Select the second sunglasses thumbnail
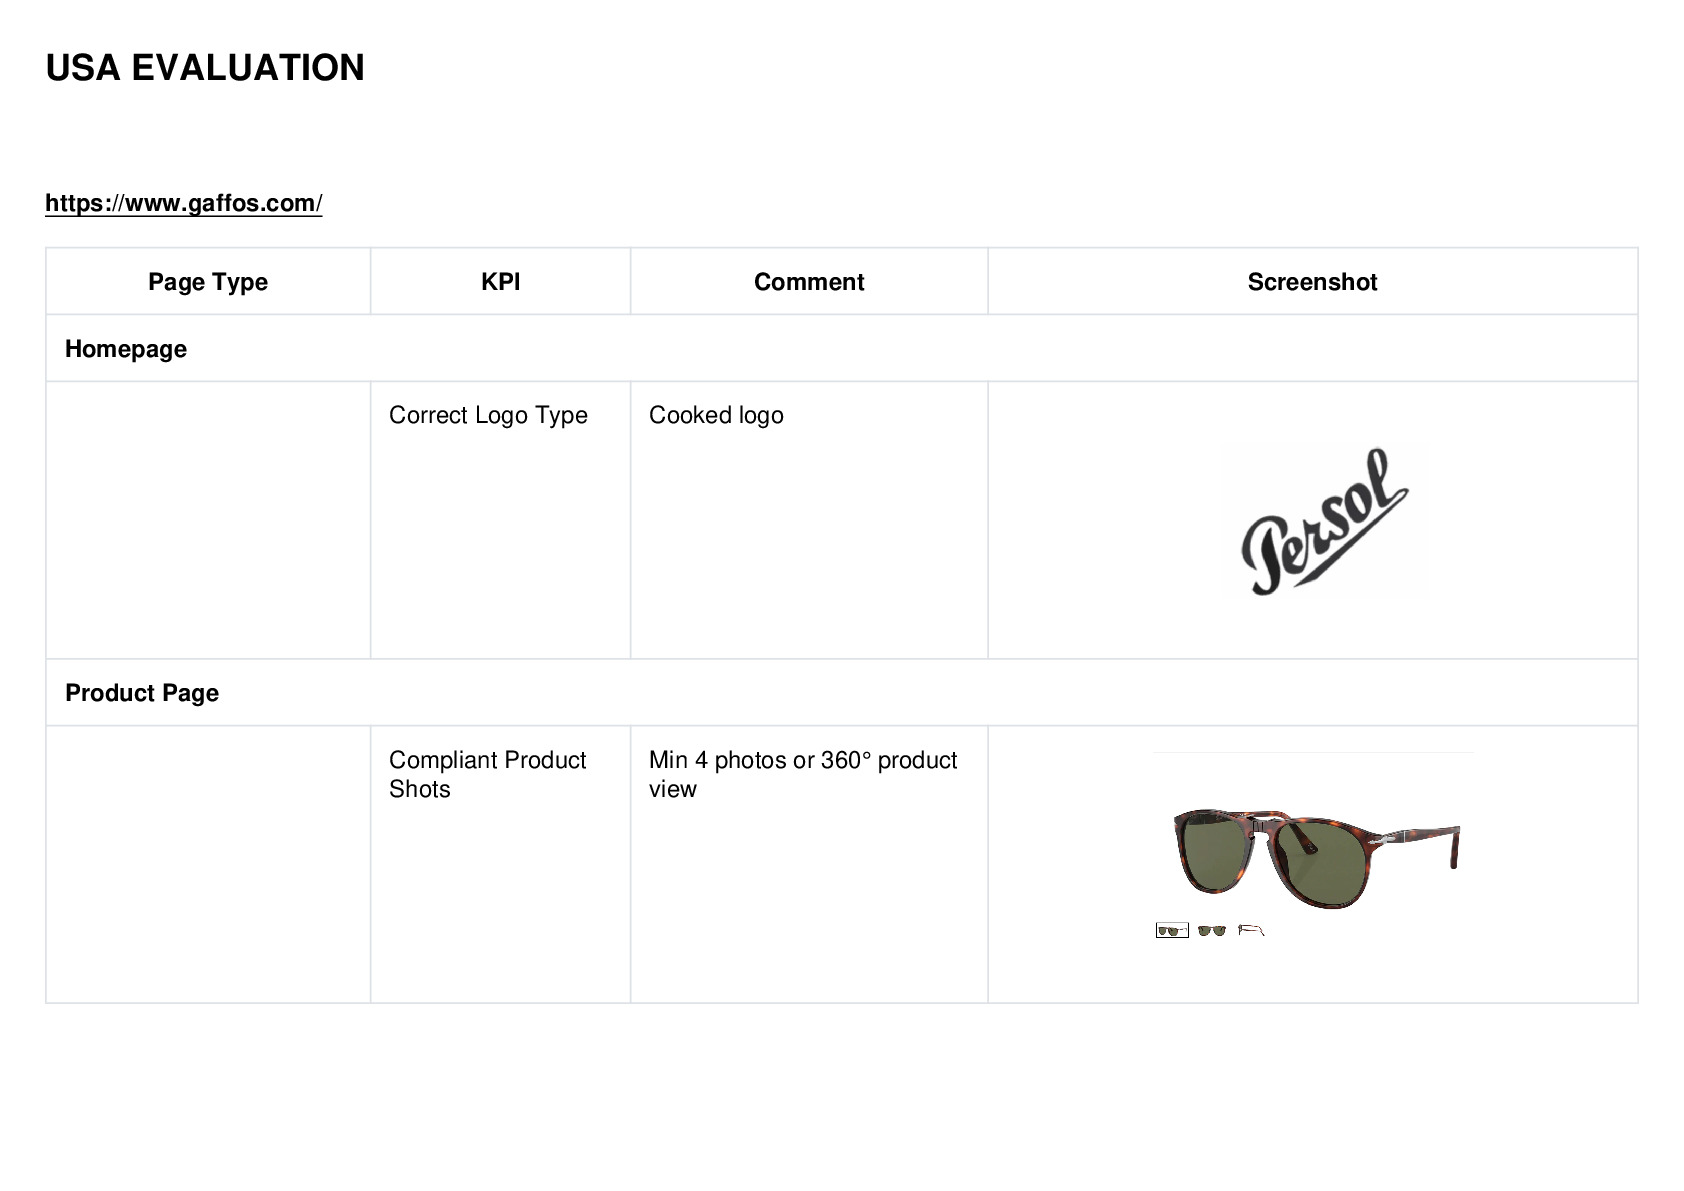This screenshot has width=1684, height=1191. pyautogui.click(x=1212, y=931)
